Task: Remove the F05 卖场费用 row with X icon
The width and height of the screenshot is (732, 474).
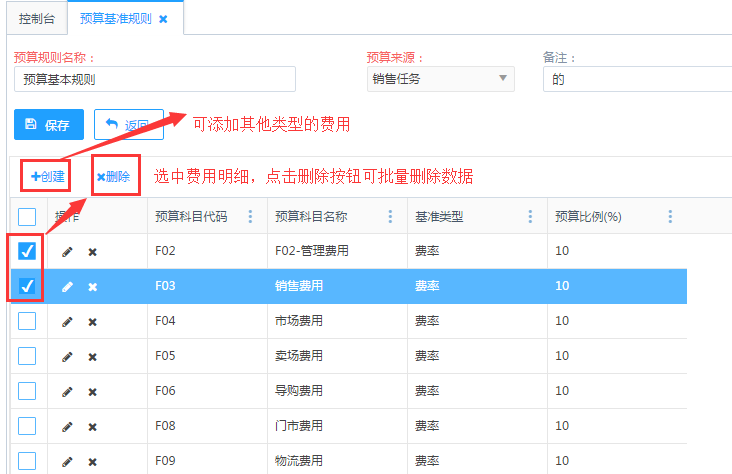Action: pyautogui.click(x=92, y=357)
